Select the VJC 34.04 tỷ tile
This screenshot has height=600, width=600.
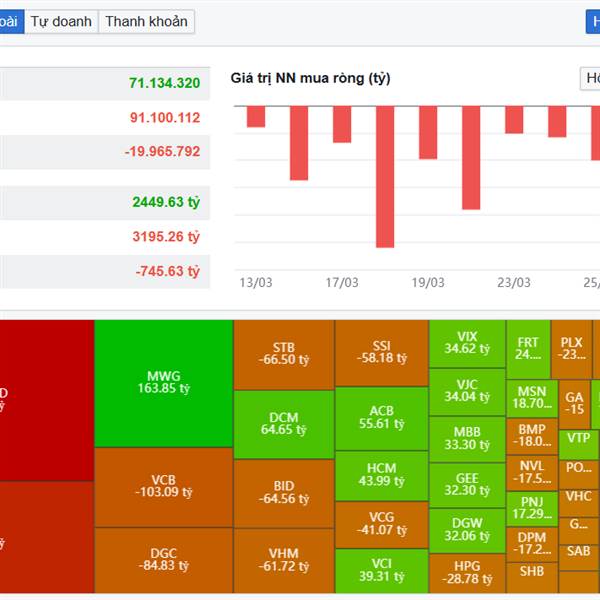[x=467, y=392]
